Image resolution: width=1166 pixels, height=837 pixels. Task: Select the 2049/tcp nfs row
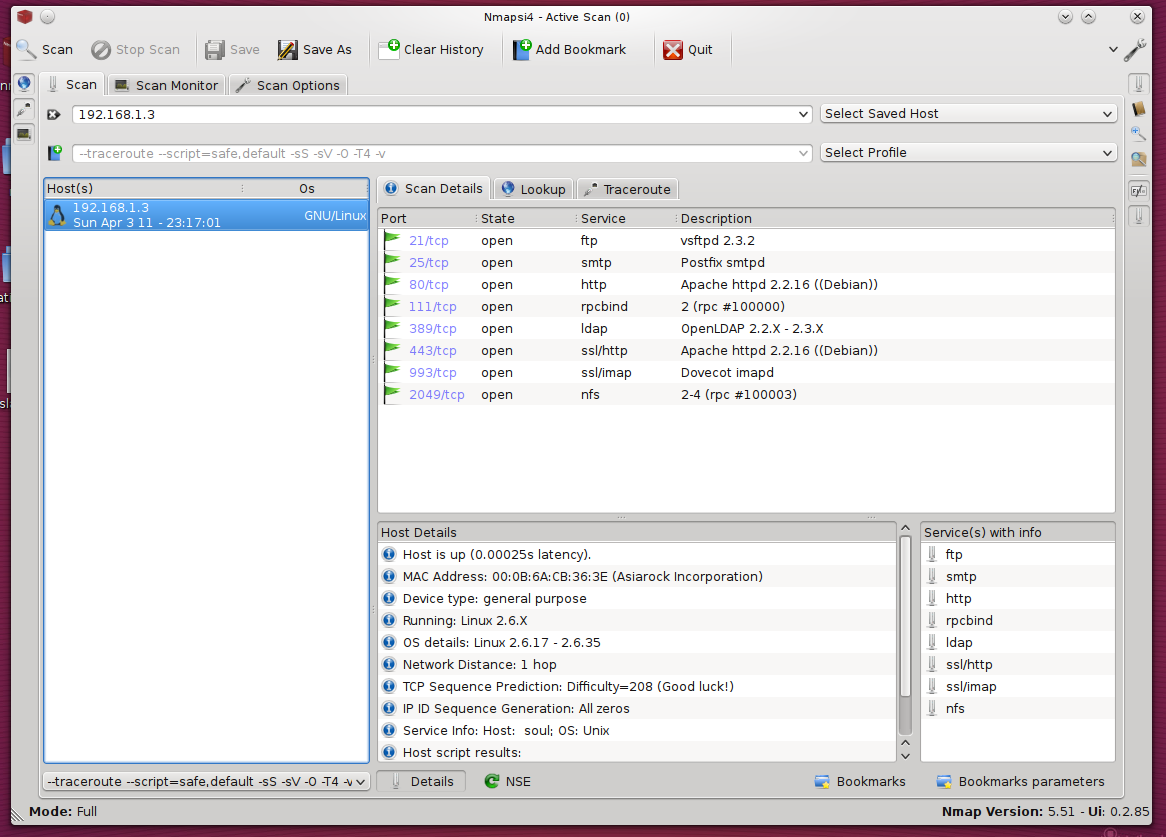click(x=746, y=395)
